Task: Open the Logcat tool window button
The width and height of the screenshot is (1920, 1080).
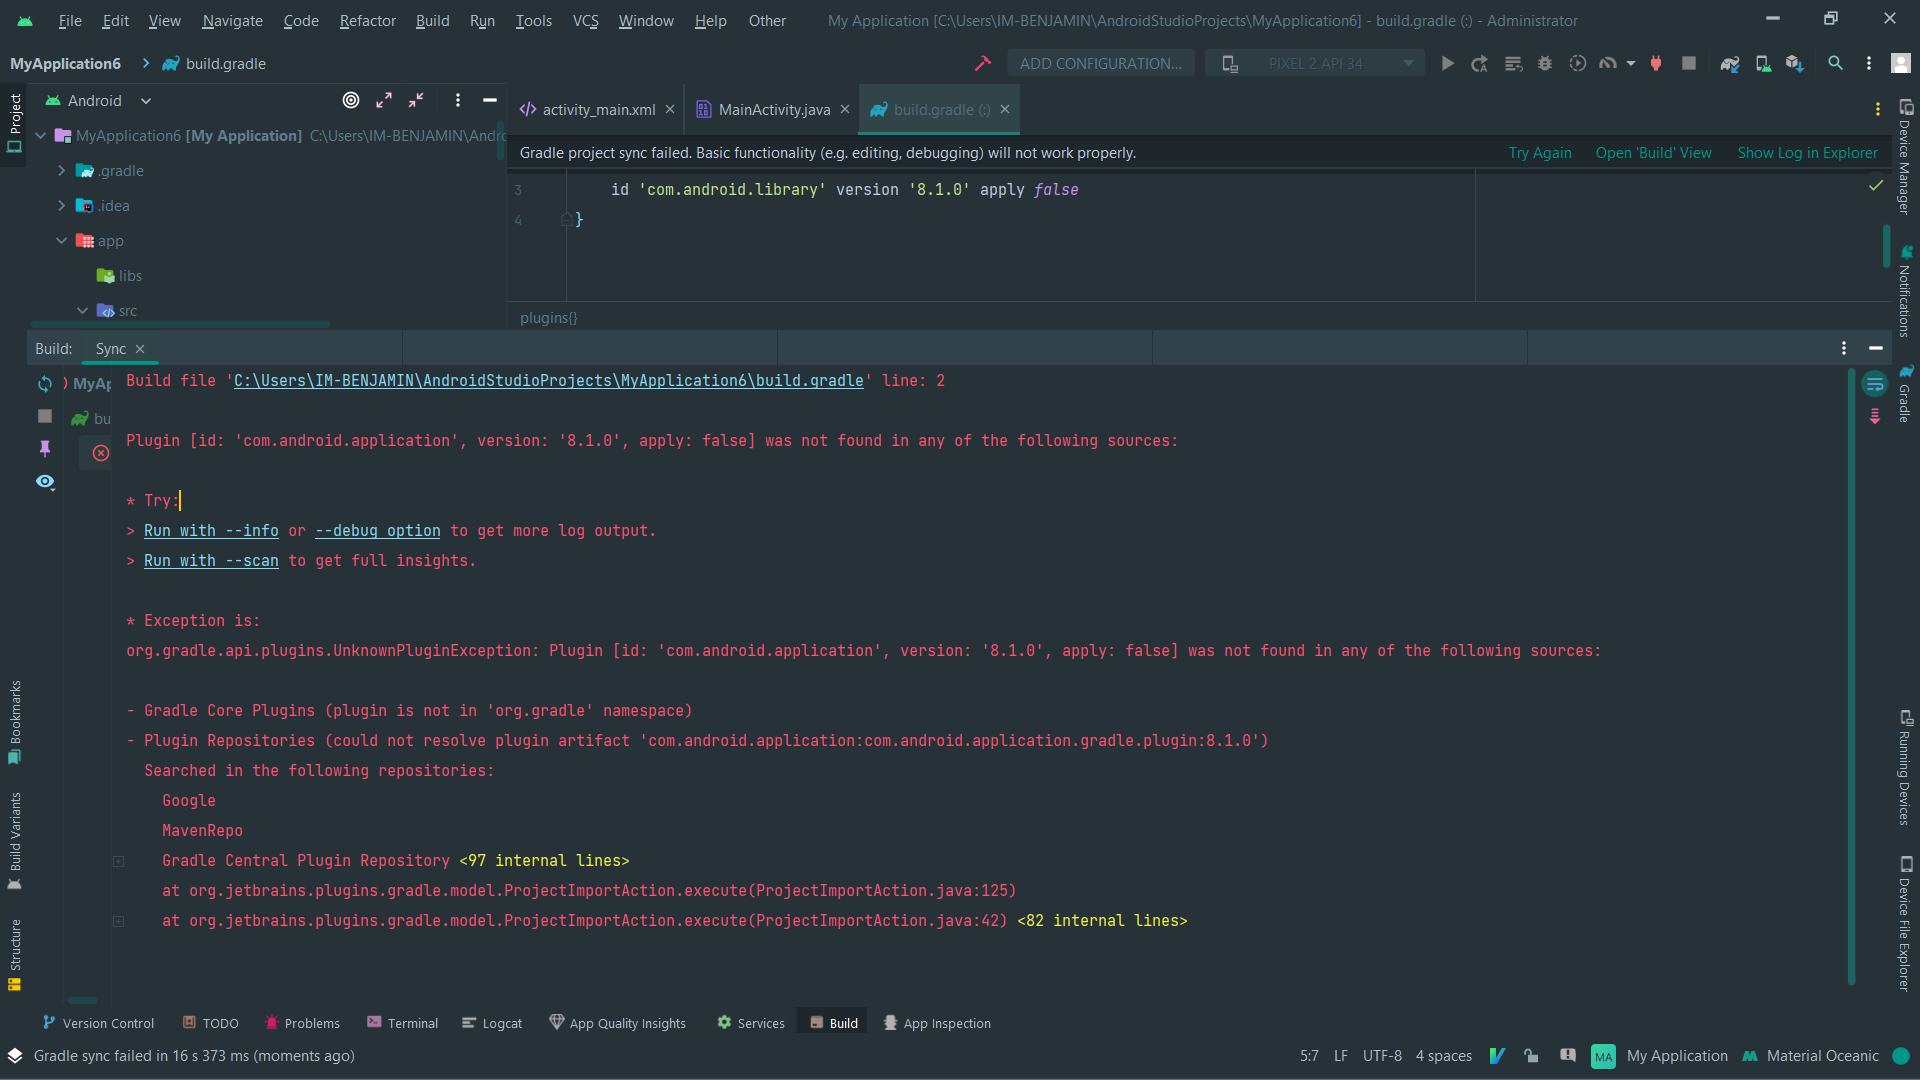Action: coord(491,1023)
